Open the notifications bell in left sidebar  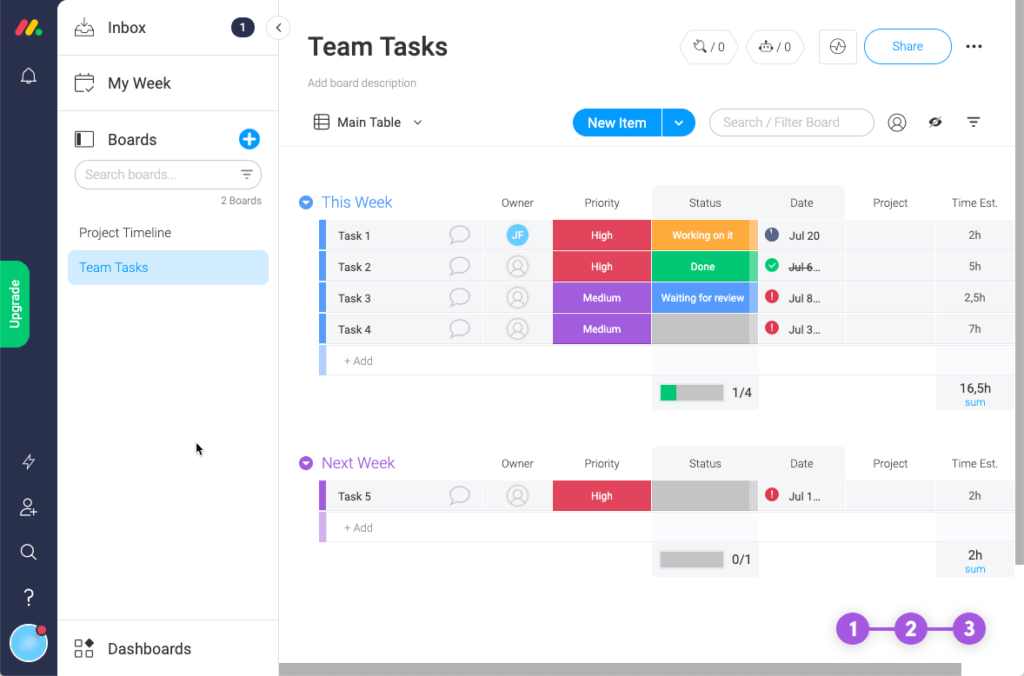[x=28, y=76]
